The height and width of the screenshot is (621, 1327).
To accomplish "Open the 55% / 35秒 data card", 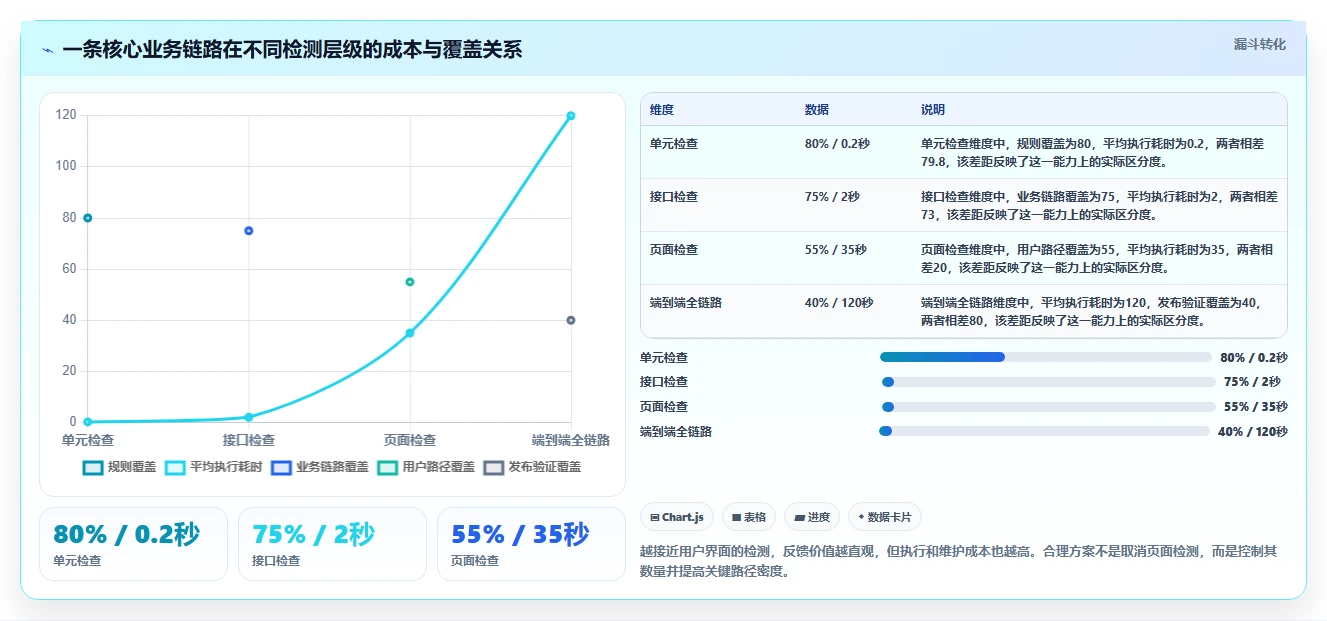I will click(531, 544).
